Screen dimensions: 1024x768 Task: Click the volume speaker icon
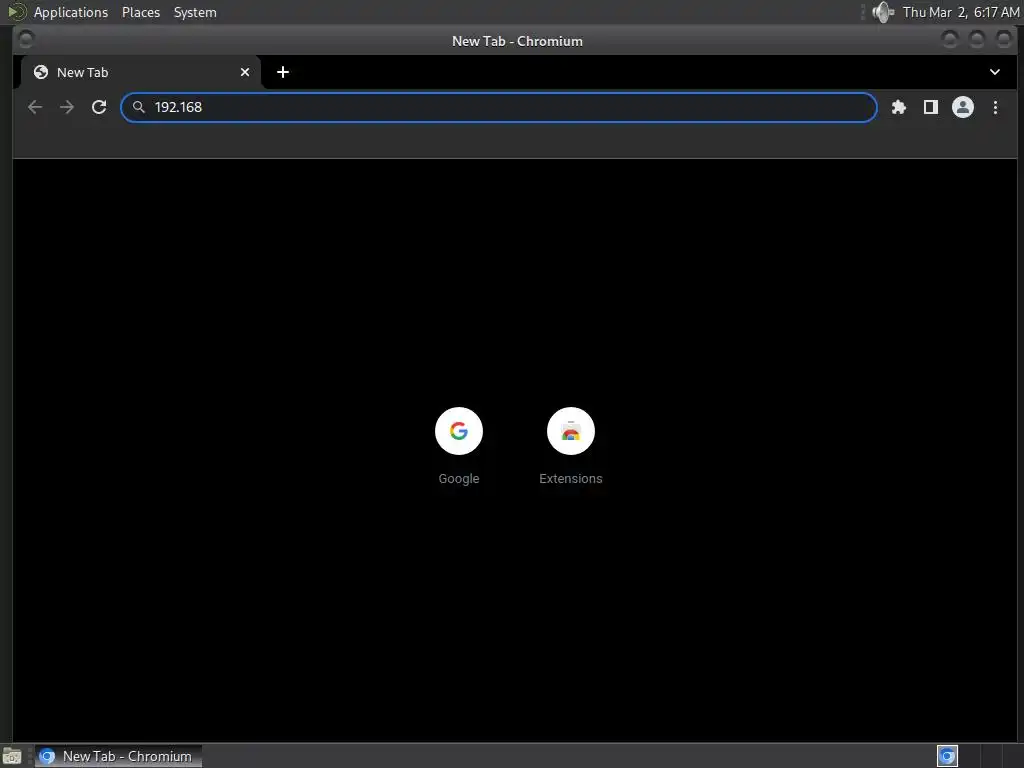pyautogui.click(x=883, y=12)
